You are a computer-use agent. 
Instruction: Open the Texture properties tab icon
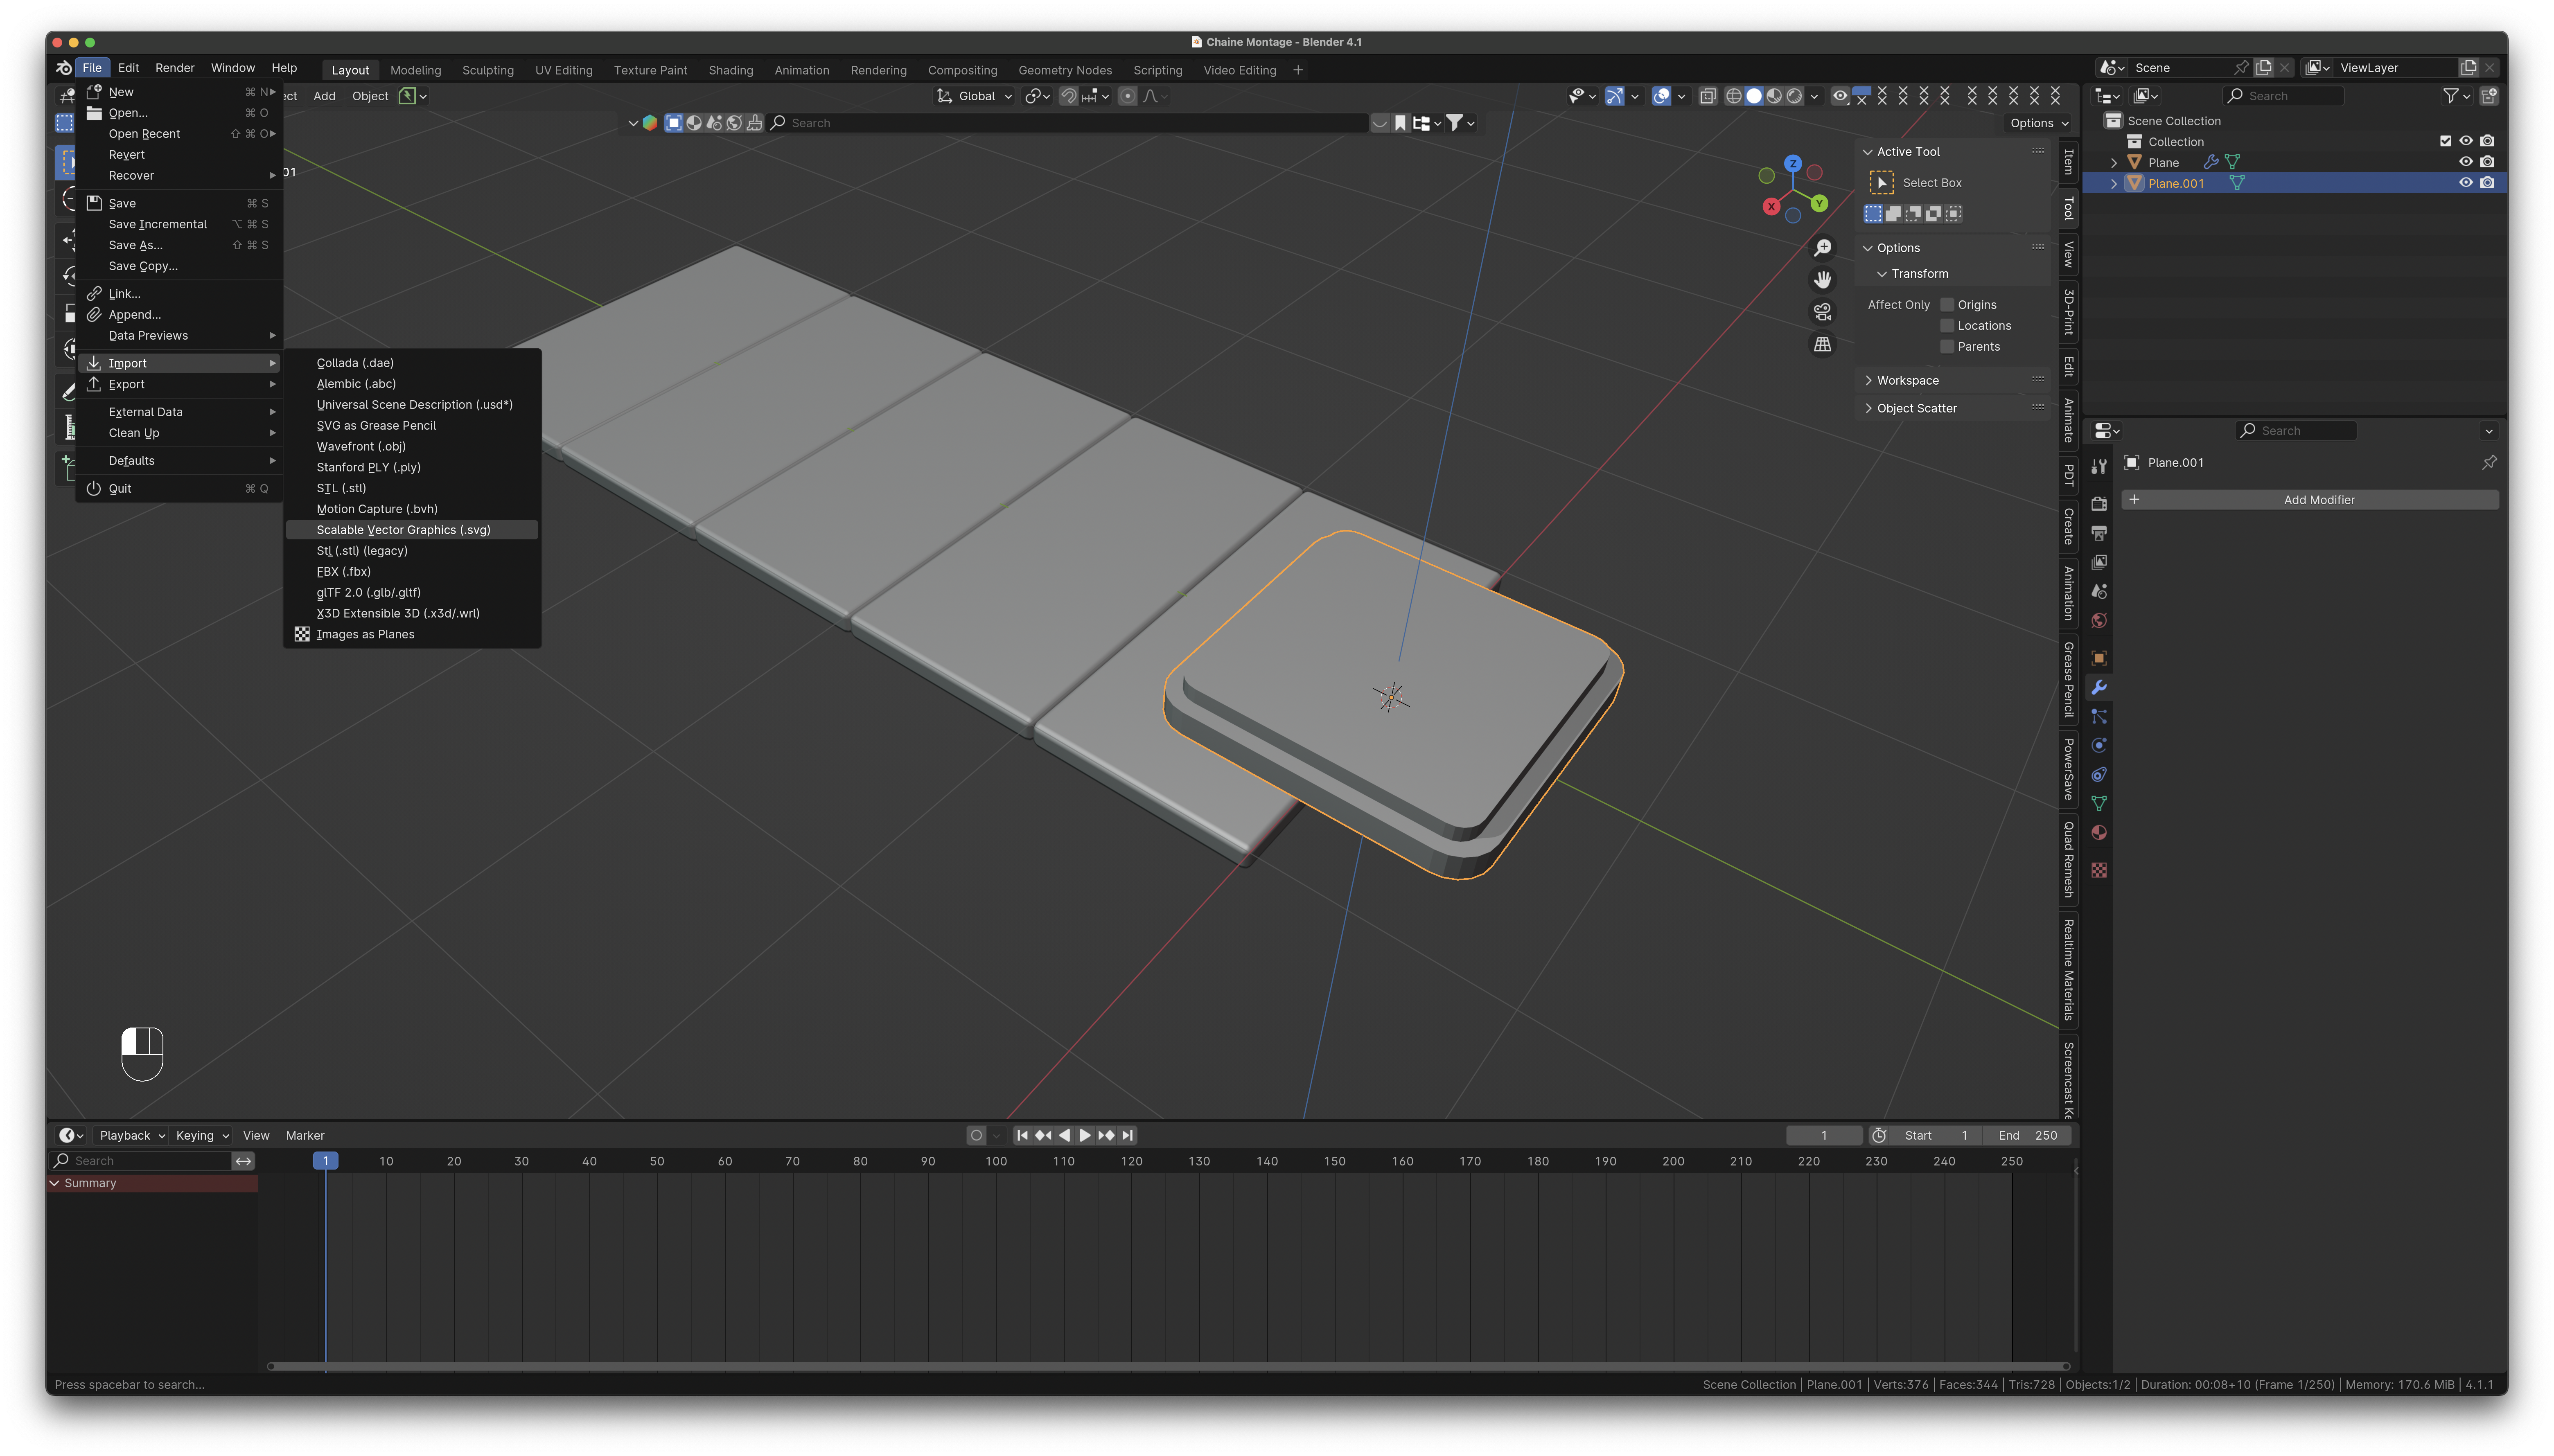click(x=2099, y=870)
